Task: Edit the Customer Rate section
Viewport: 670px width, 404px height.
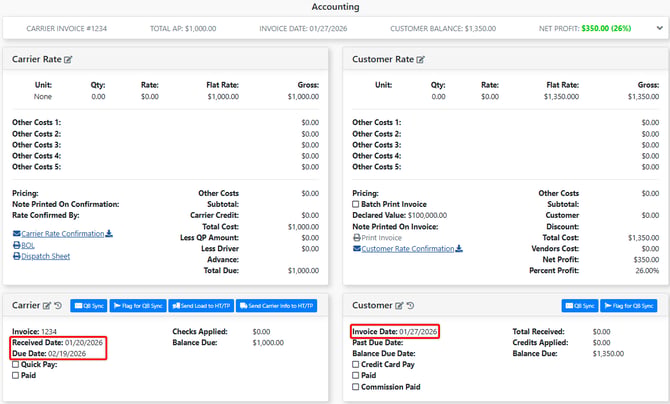Action: (420, 60)
